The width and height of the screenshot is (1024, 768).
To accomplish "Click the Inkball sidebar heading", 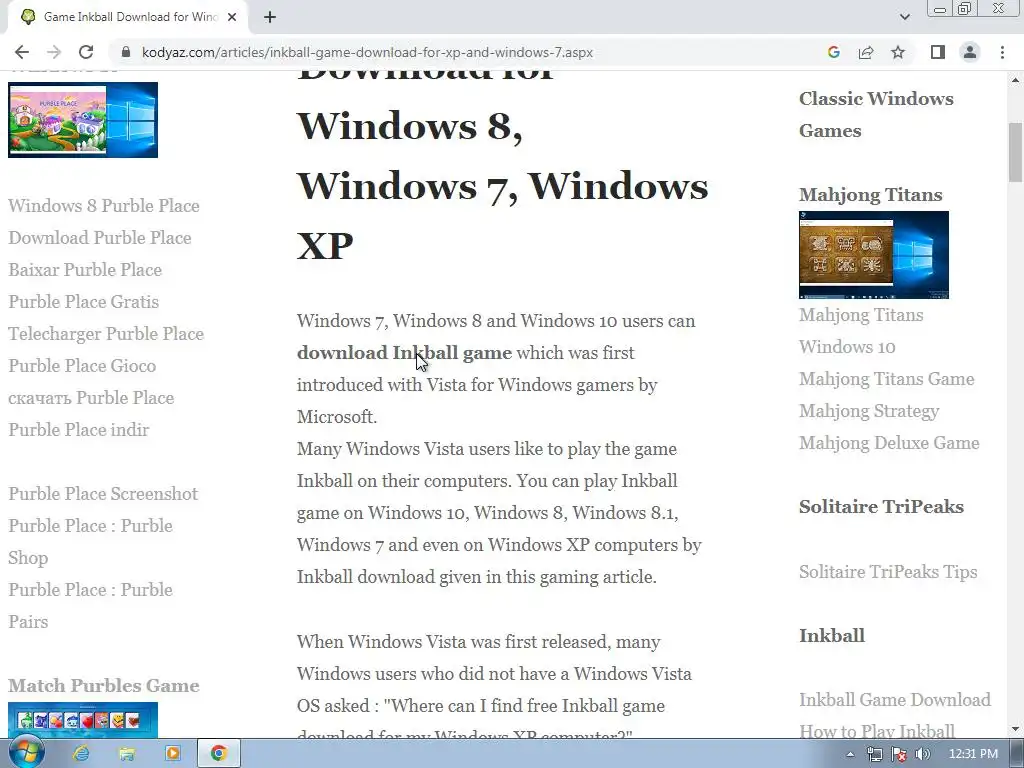I will (x=832, y=635).
